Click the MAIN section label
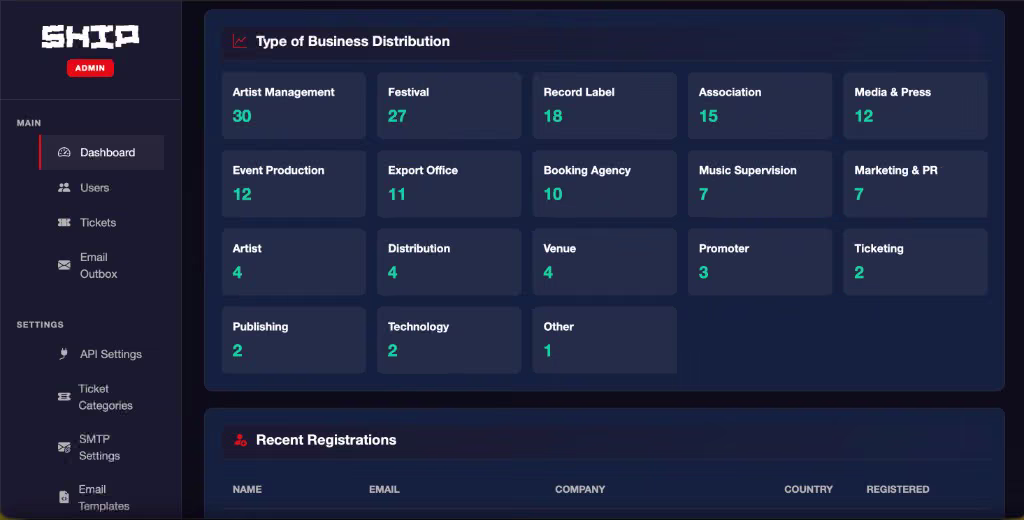Screen dimensions: 1024x520 click(29, 123)
